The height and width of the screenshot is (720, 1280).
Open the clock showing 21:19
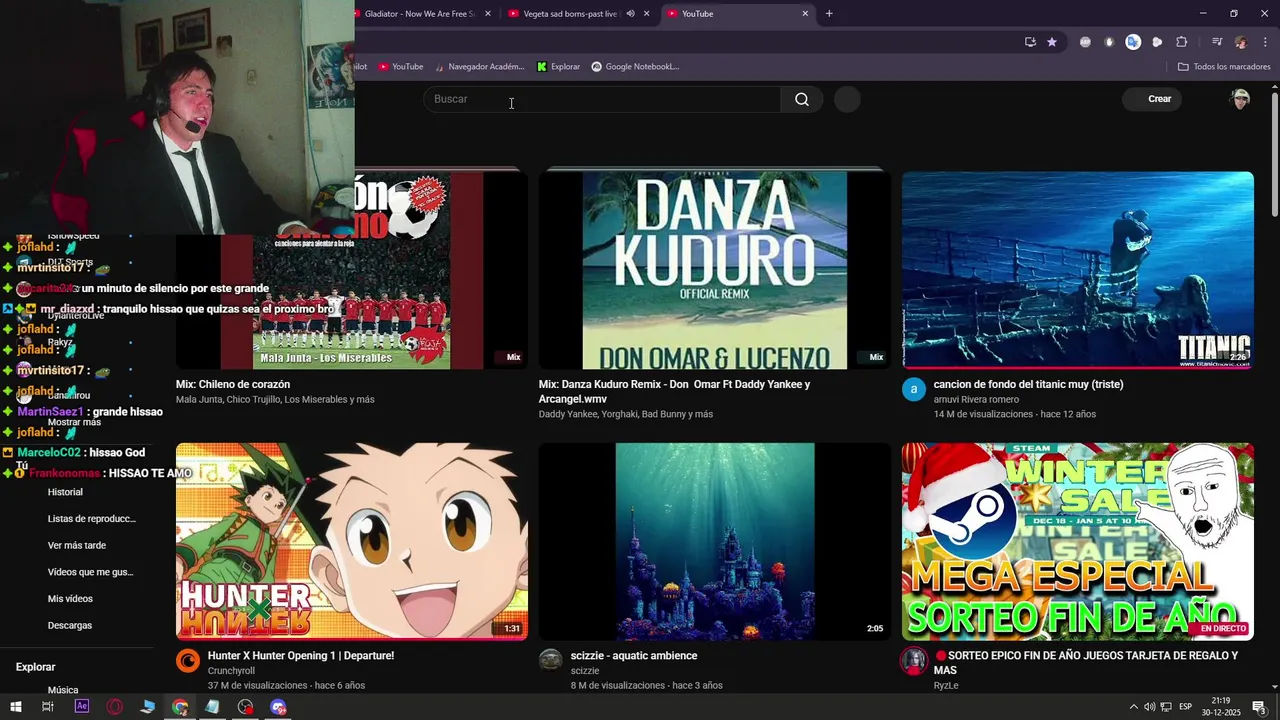(x=1221, y=707)
